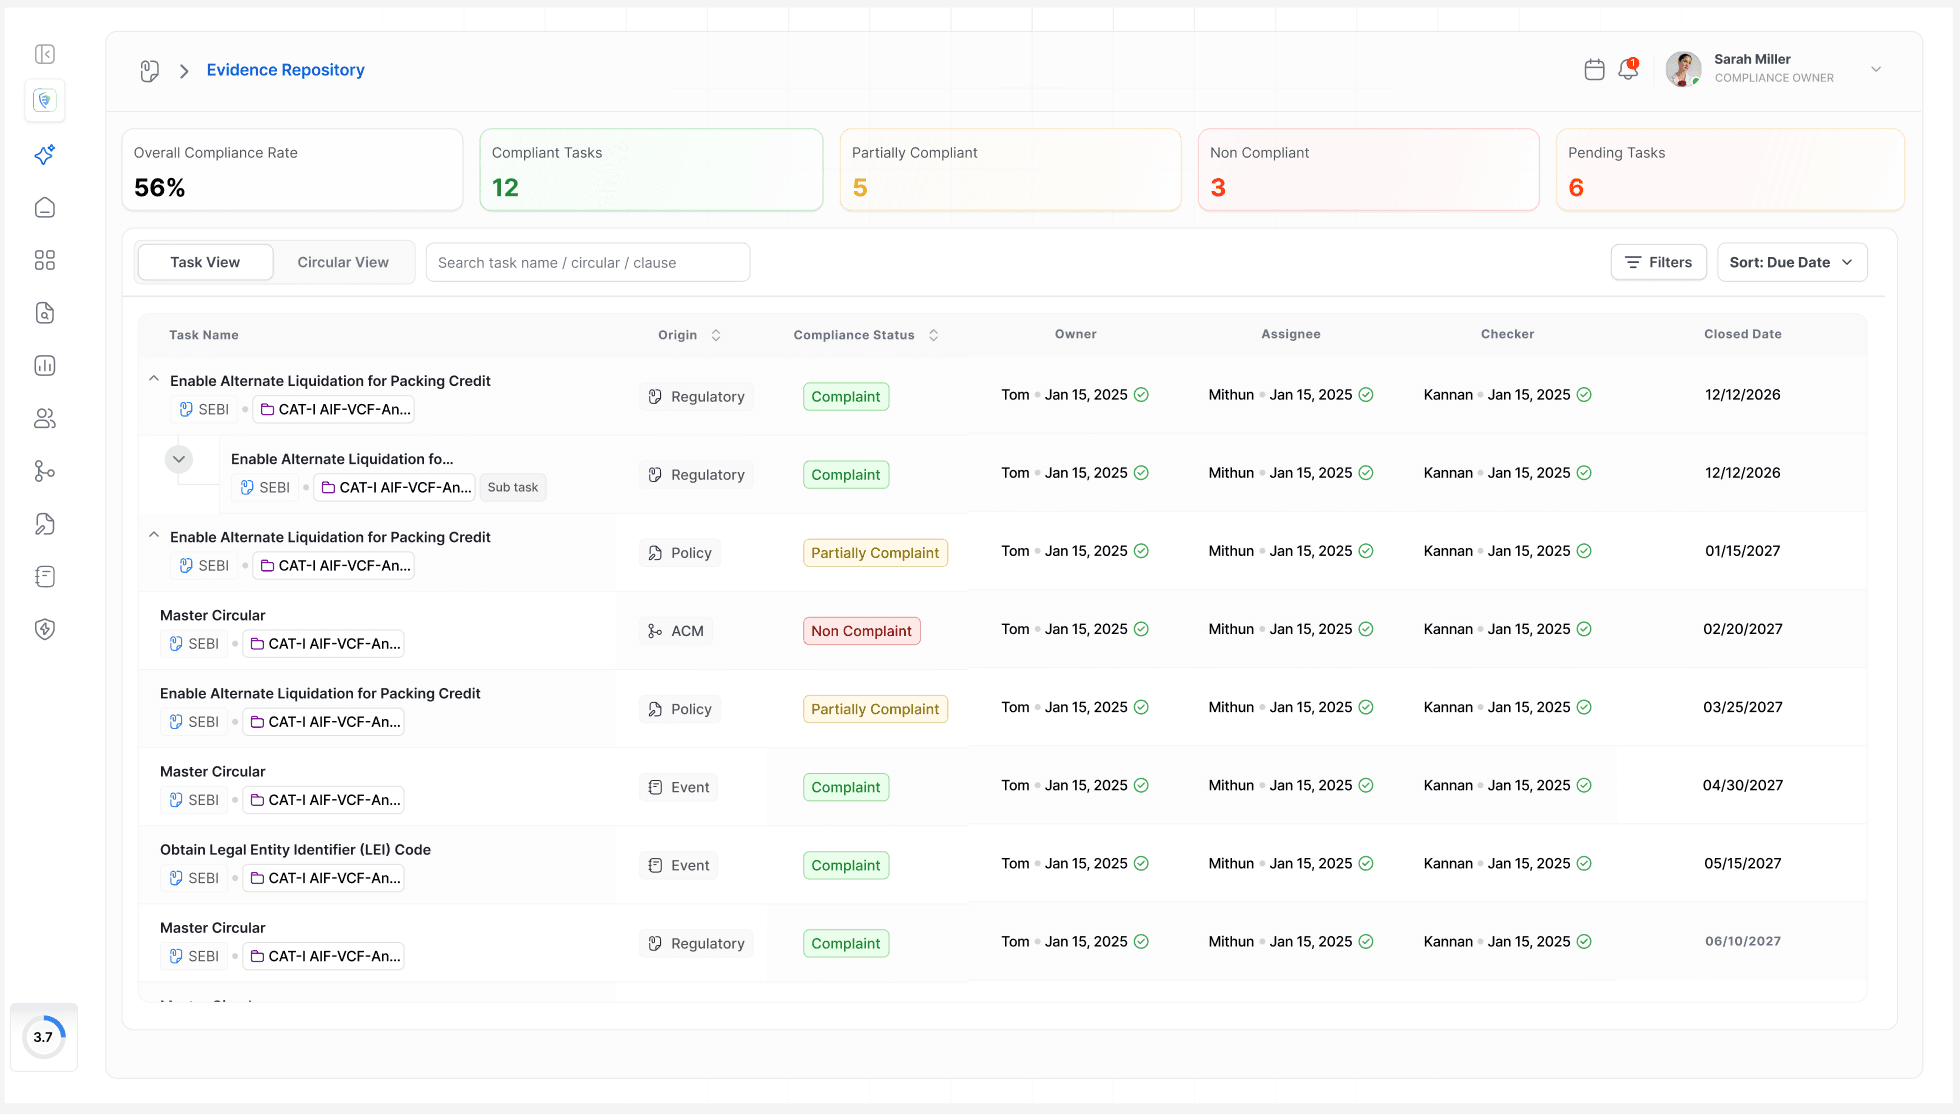Screen dimensions: 1960x1114
Task: Sort by the Compliance Status column
Action: click(x=933, y=335)
